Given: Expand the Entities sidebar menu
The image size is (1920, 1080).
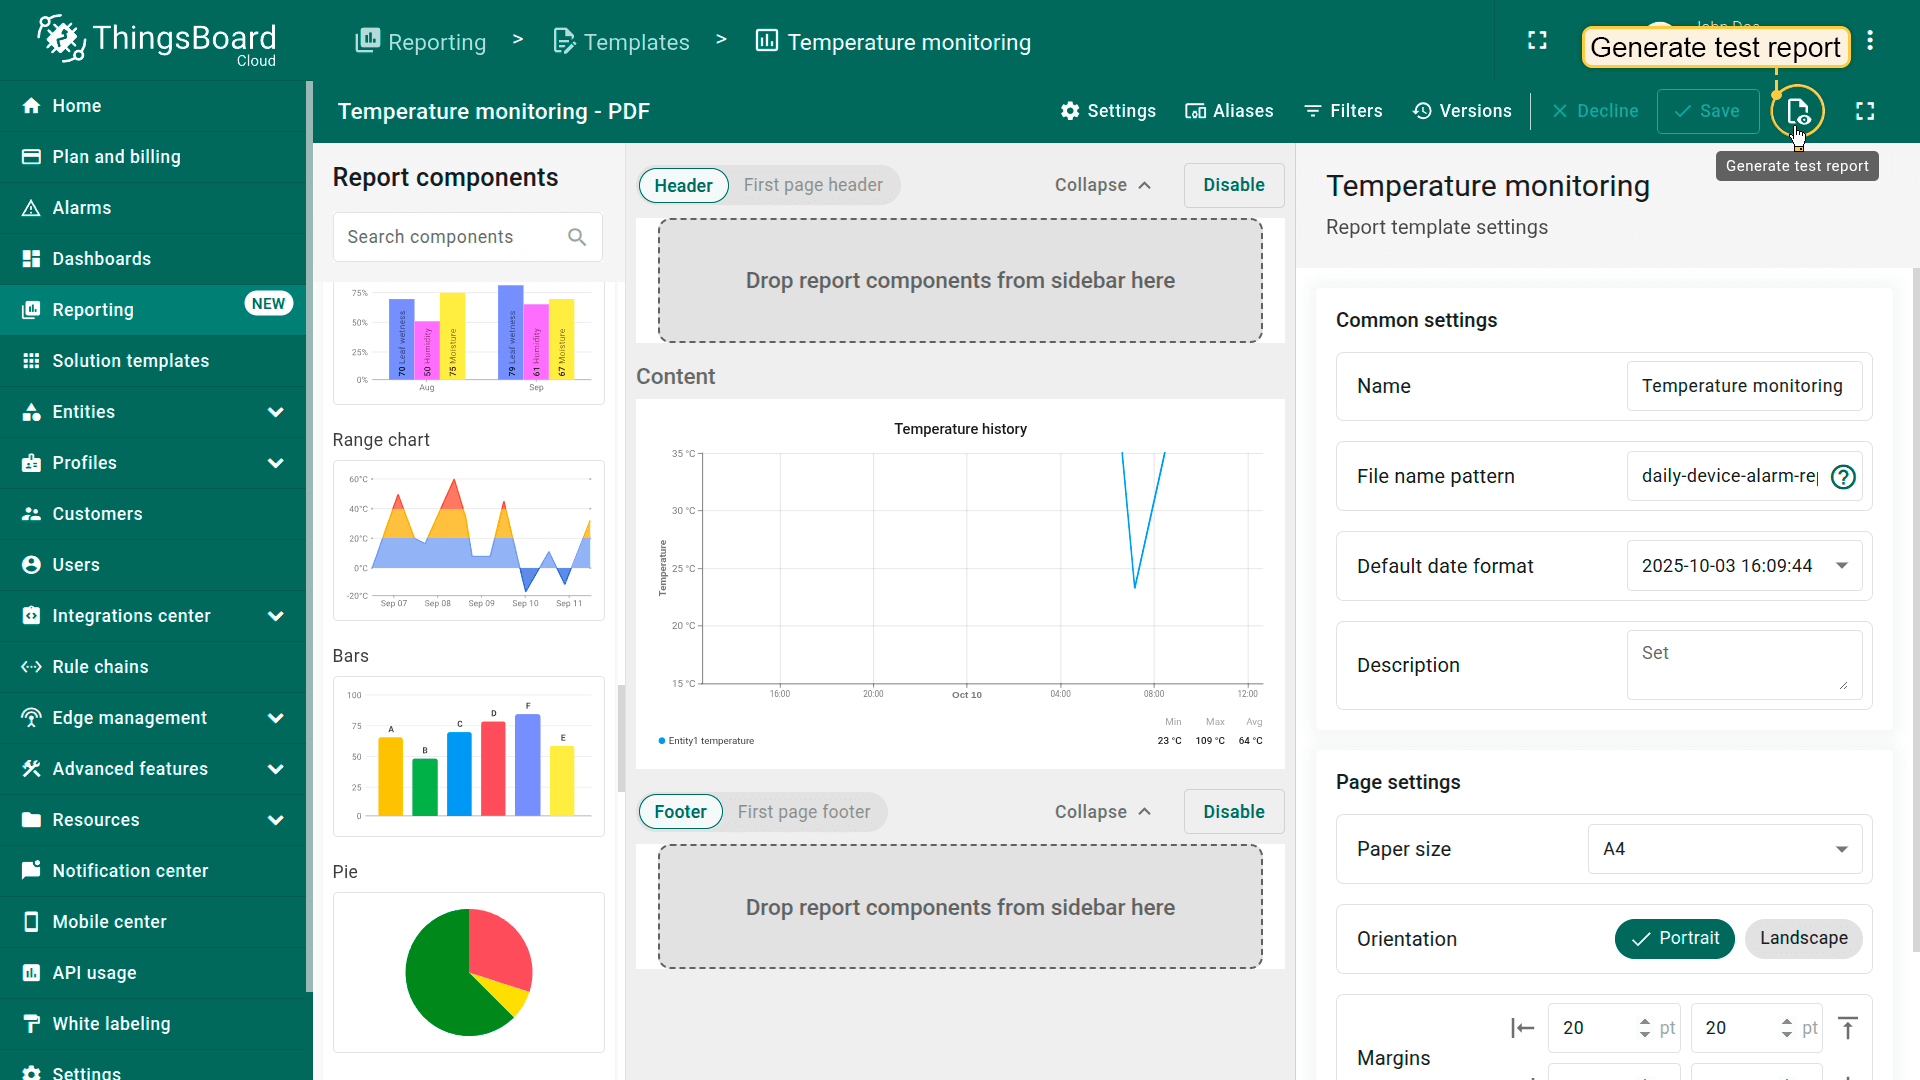Looking at the screenshot, I should pos(276,412).
